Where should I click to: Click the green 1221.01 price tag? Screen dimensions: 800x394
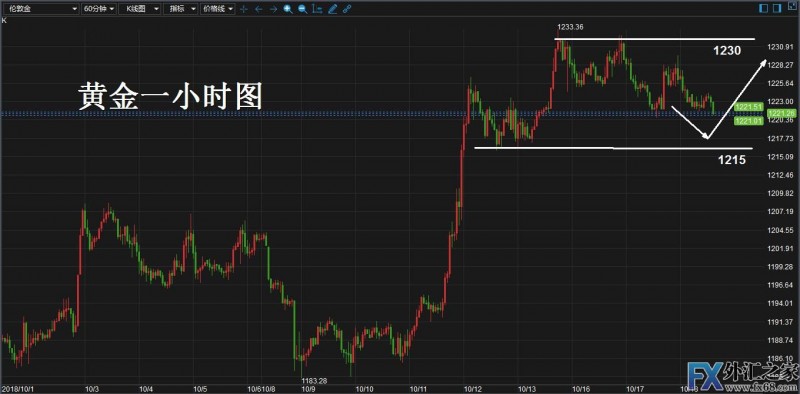pyautogui.click(x=748, y=121)
